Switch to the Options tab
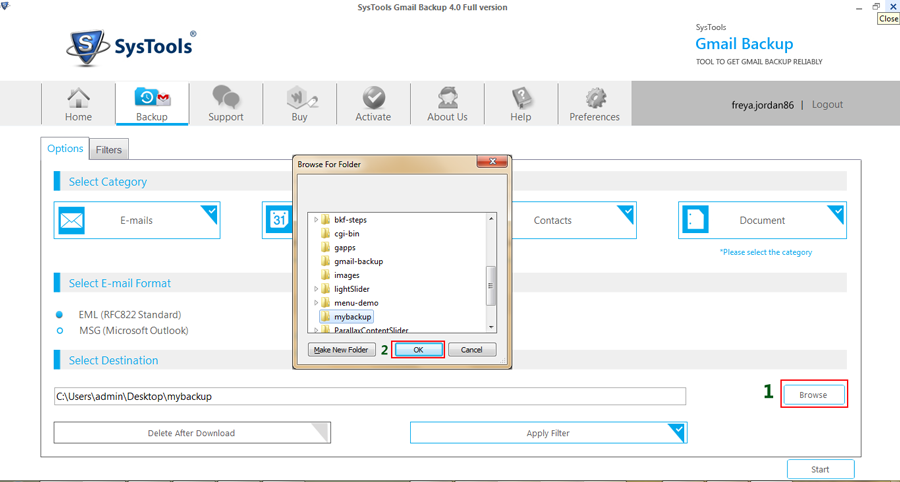Image resolution: width=900 pixels, height=482 pixels. 65,149
